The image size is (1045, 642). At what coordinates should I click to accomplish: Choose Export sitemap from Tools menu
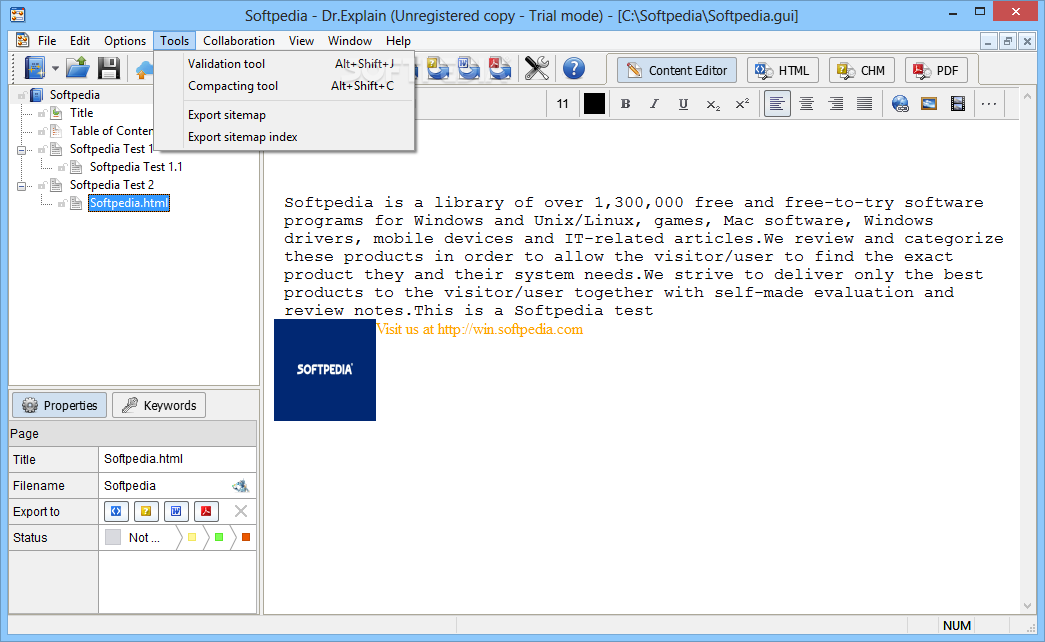pyautogui.click(x=284, y=115)
